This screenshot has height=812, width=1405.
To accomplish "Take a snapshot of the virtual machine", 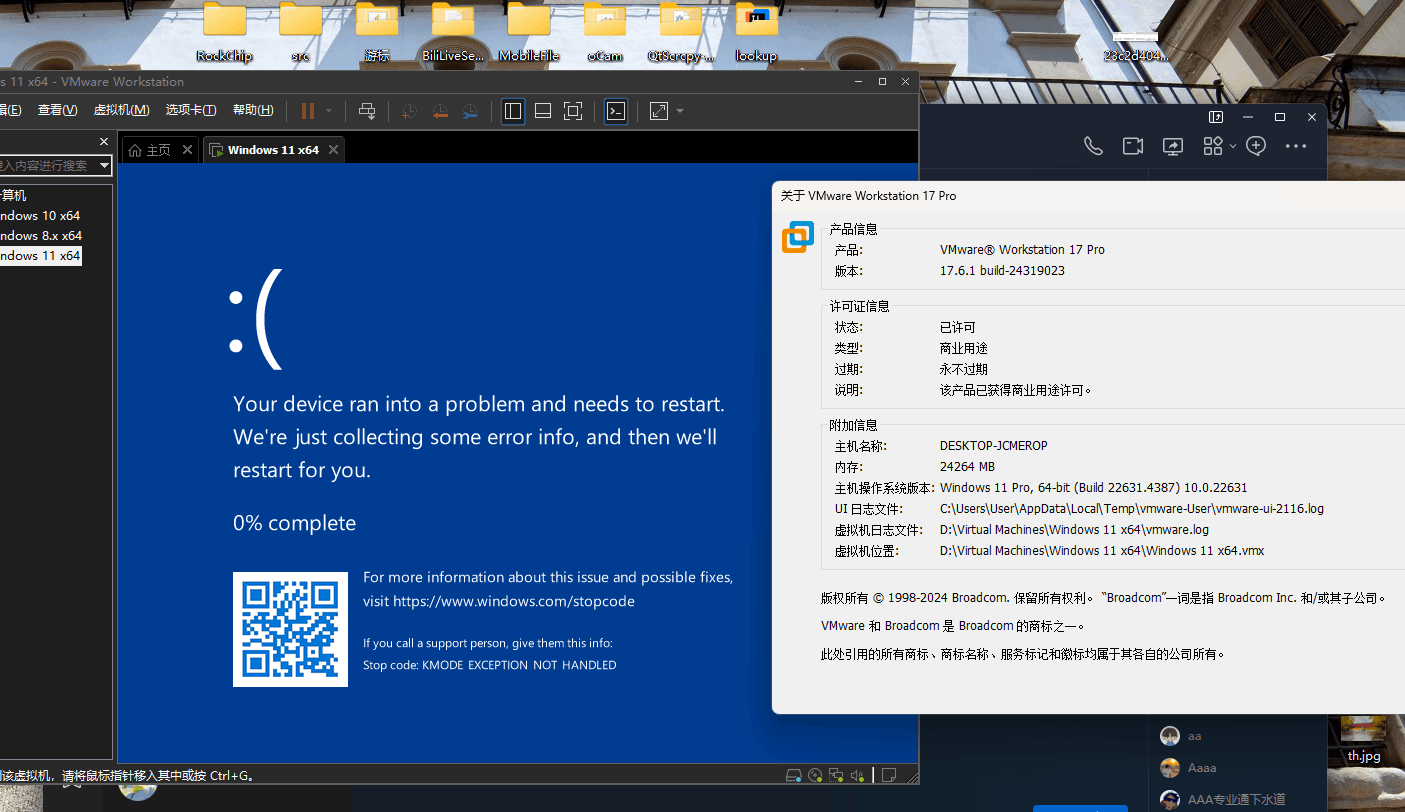I will tap(409, 111).
